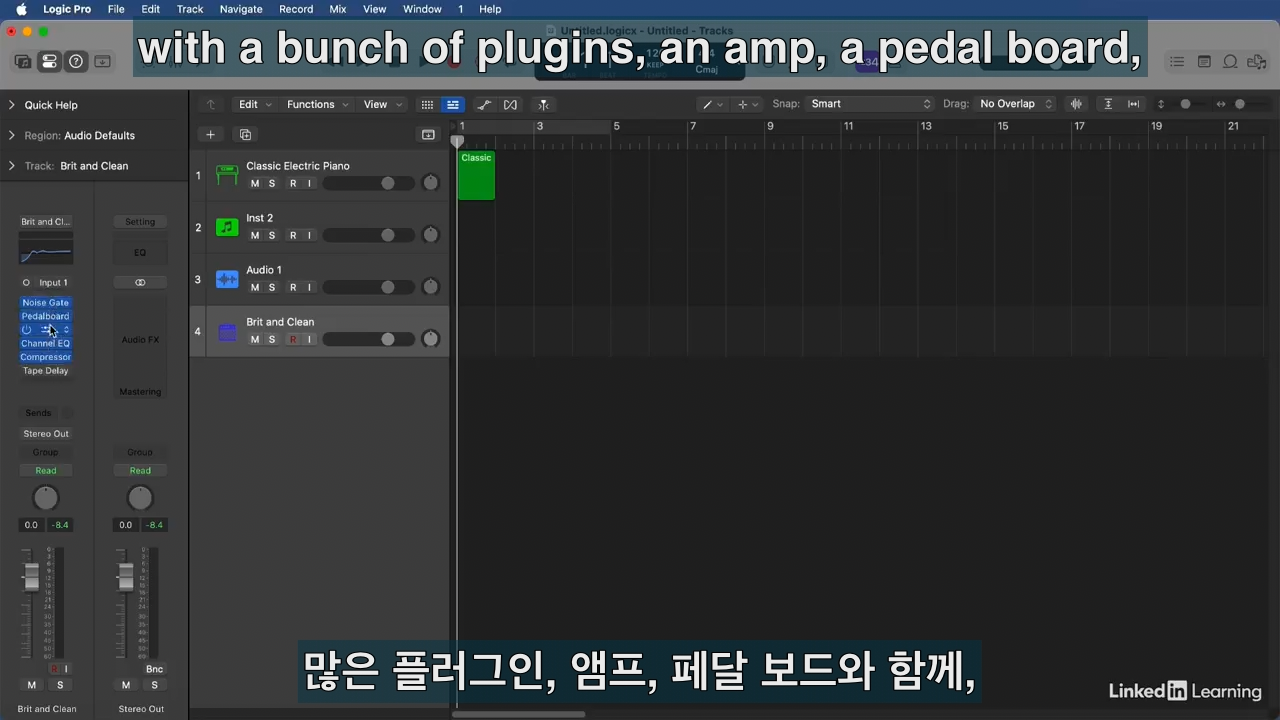Open Quick Help question mark button
The image size is (1280, 720).
[x=76, y=61]
